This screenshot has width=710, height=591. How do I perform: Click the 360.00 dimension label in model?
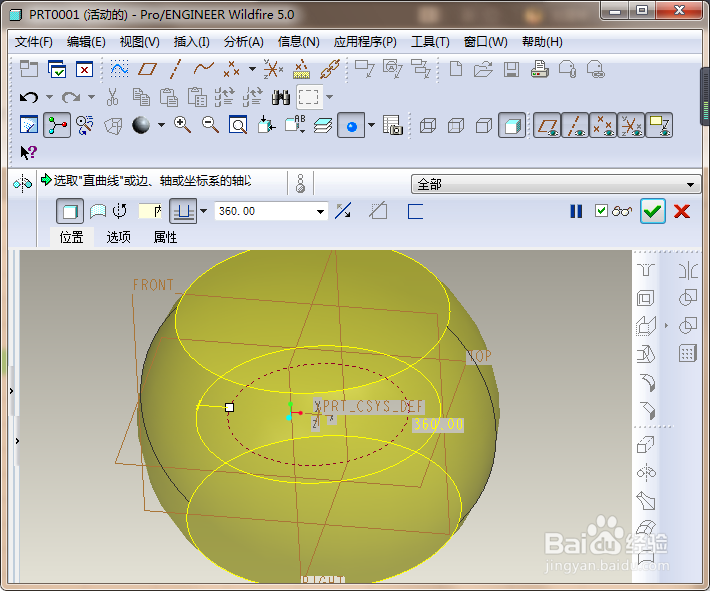tap(438, 425)
